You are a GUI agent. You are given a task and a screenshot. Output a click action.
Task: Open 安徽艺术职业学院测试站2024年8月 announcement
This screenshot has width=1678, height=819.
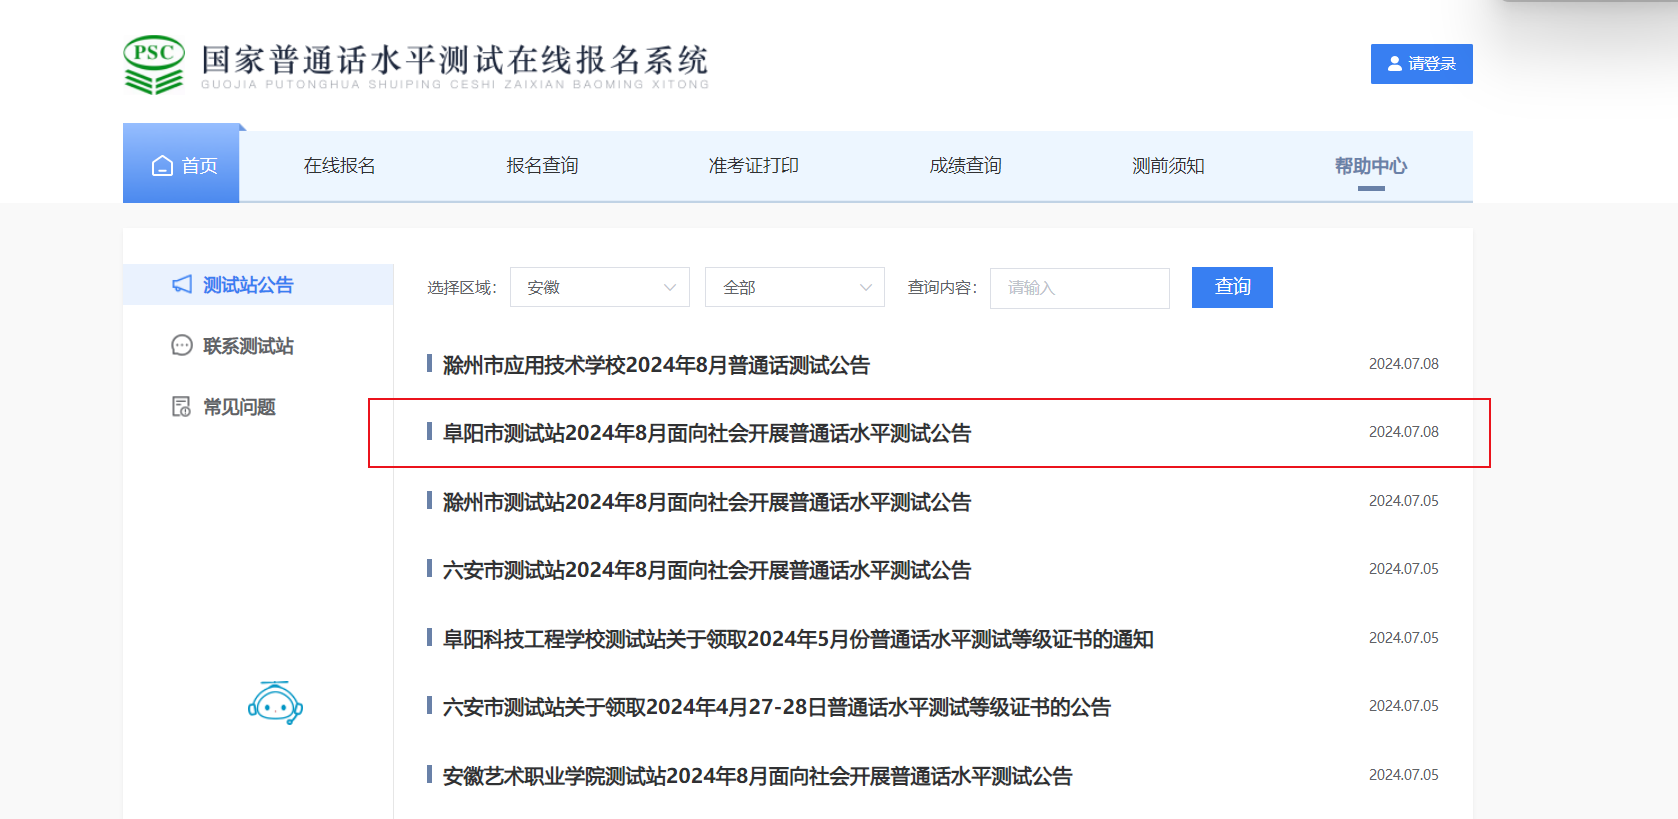[x=757, y=776]
